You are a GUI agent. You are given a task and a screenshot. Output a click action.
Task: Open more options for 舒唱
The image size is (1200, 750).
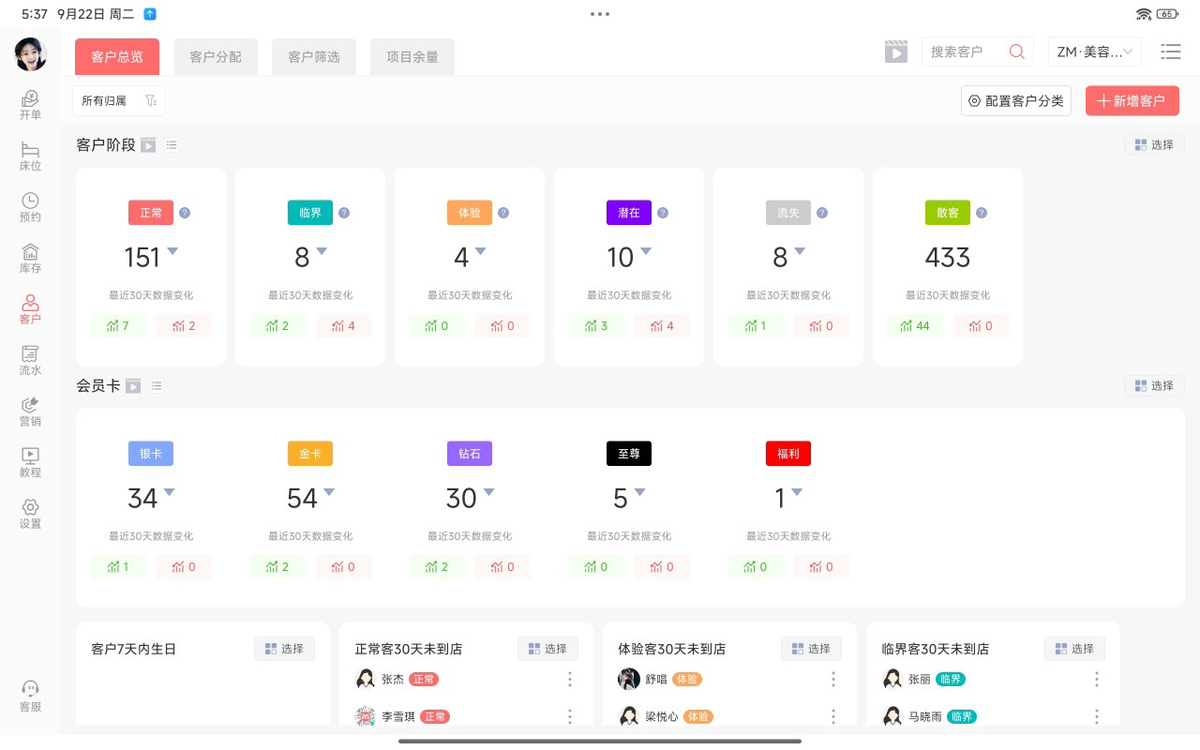point(833,680)
